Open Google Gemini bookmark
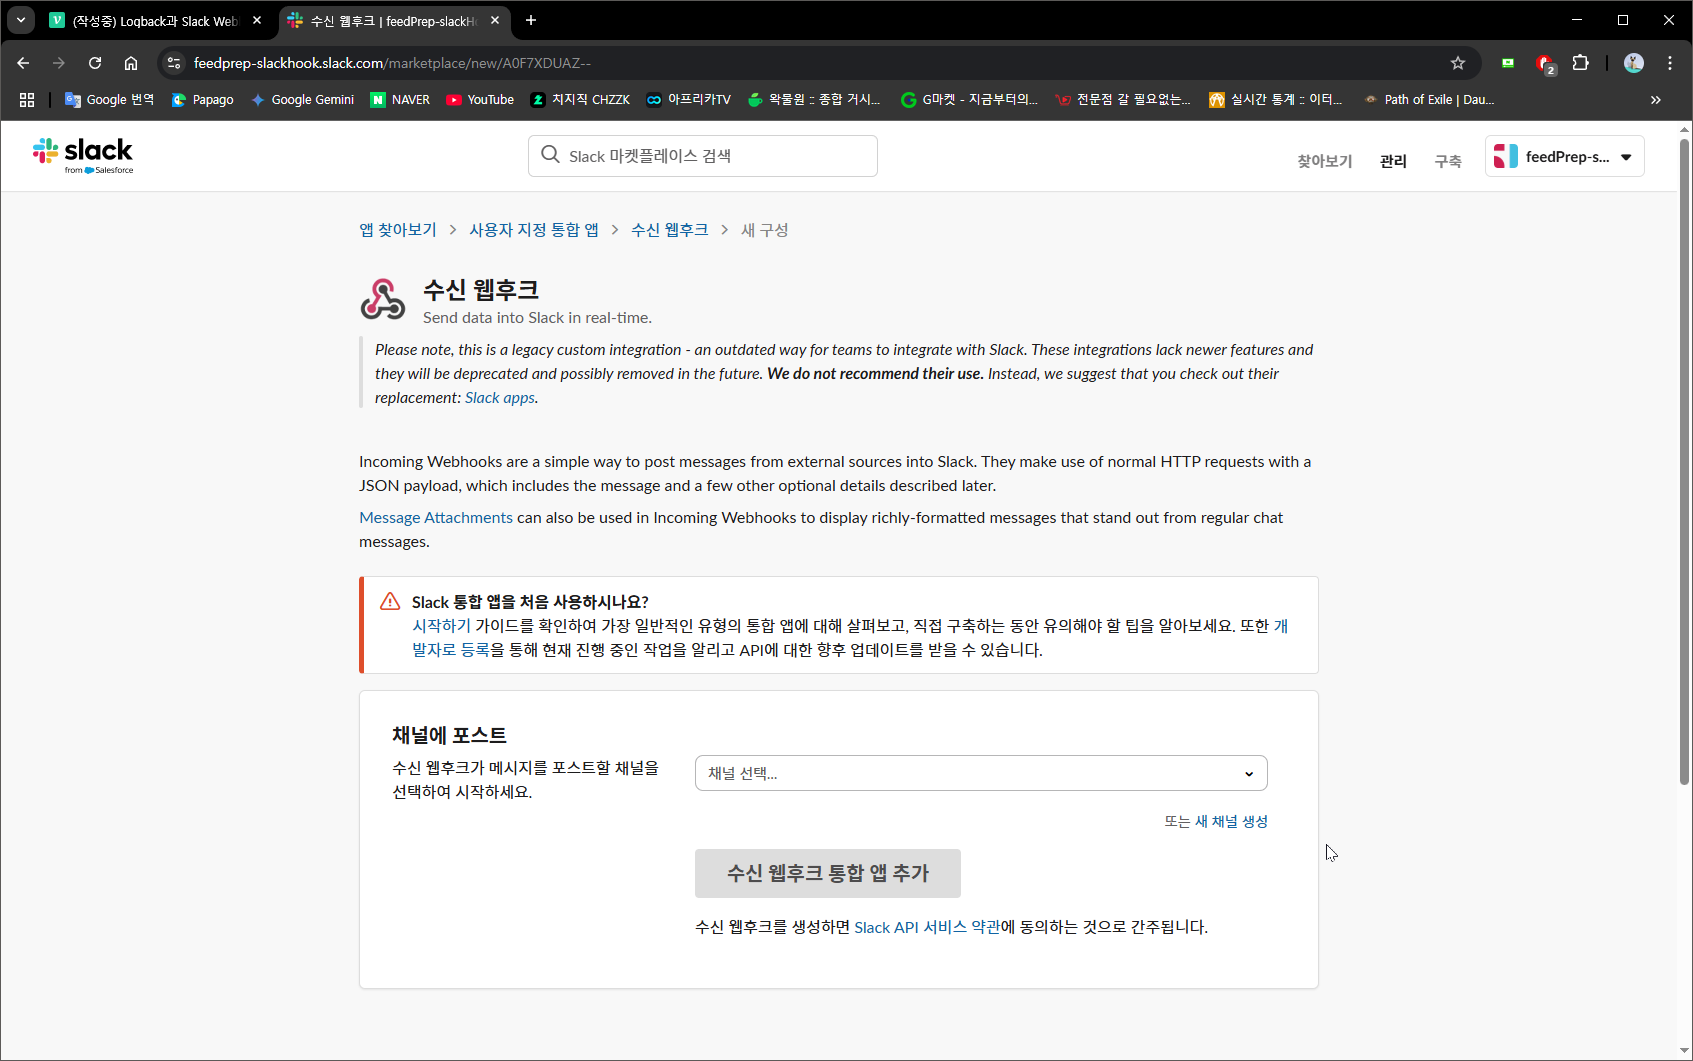 point(303,100)
